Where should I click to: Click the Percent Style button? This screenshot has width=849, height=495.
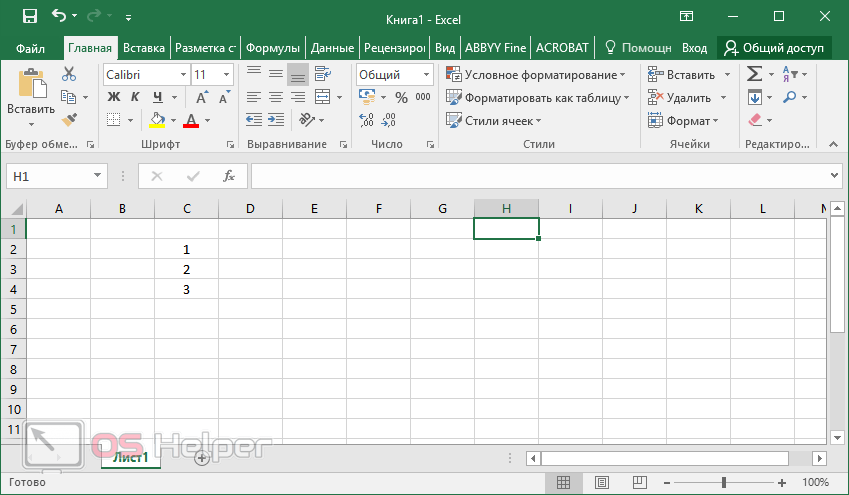coord(401,98)
